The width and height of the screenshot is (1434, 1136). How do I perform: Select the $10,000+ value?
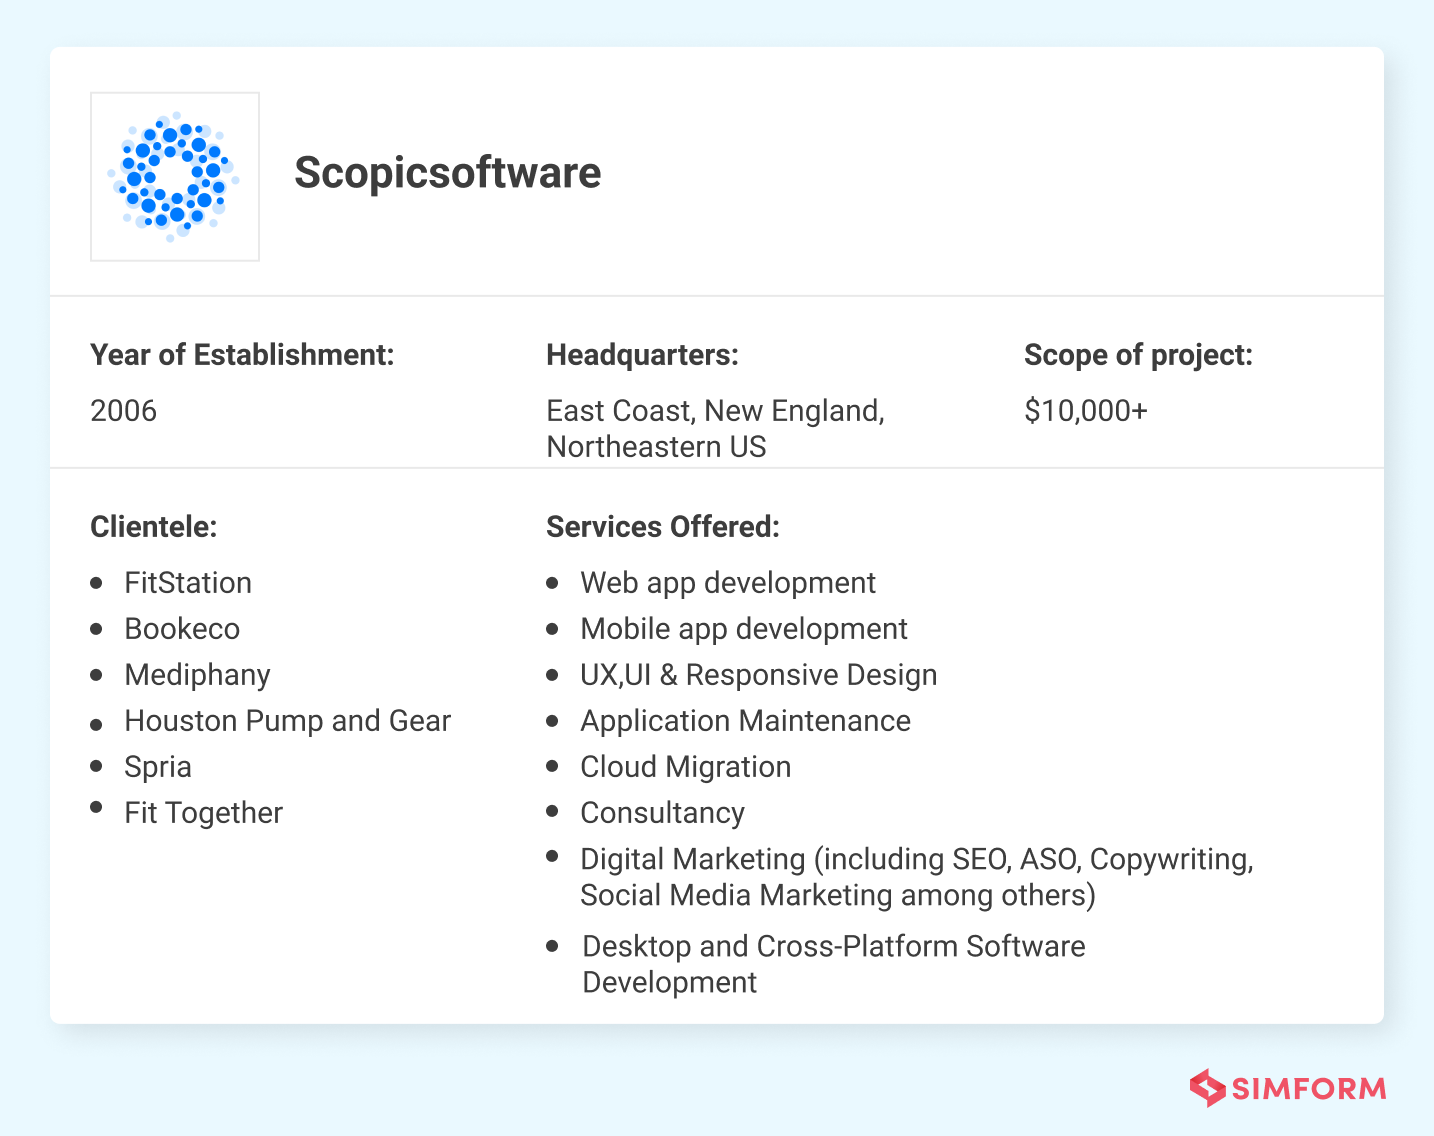pyautogui.click(x=1085, y=411)
